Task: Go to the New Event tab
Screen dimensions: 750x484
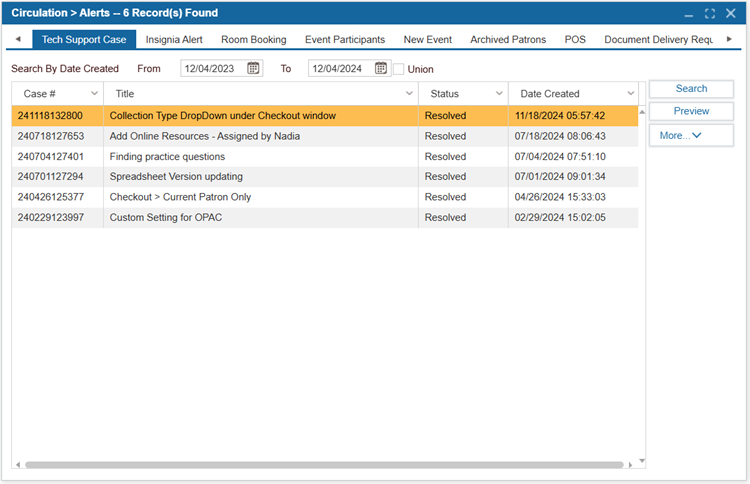Action: tap(428, 39)
